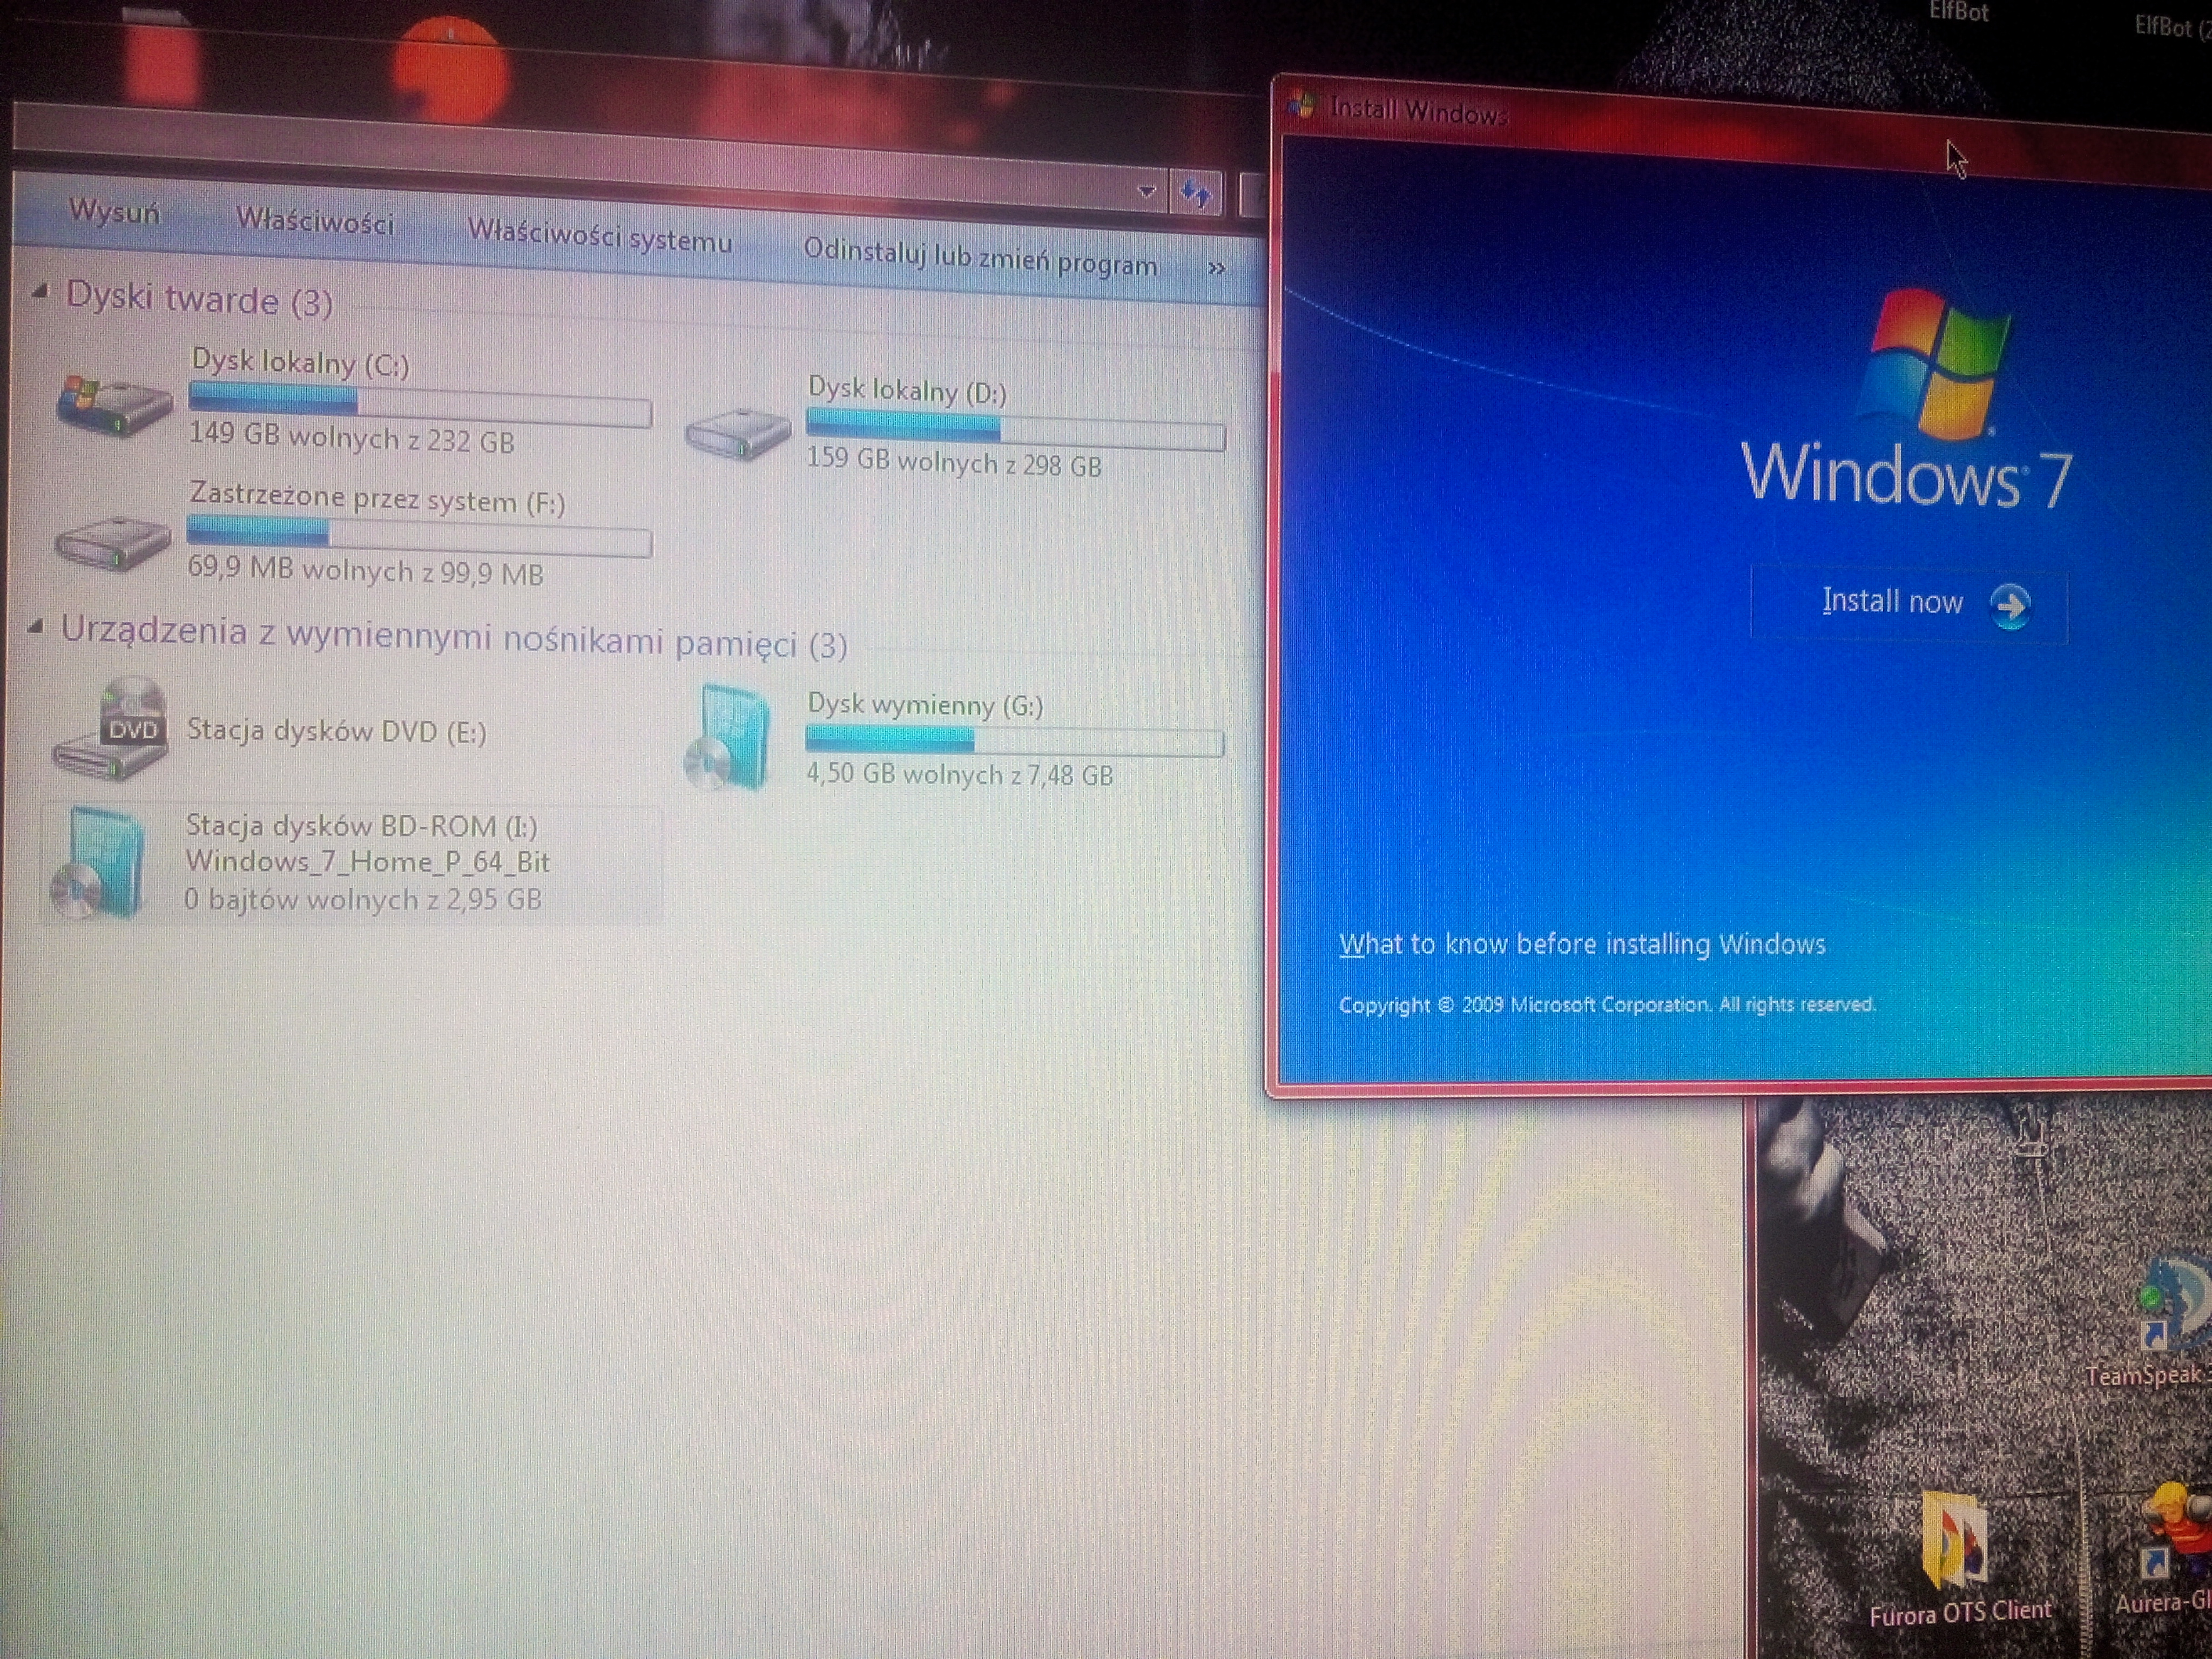
Task: Select the DVD drive (E:) icon
Action: pos(112,730)
